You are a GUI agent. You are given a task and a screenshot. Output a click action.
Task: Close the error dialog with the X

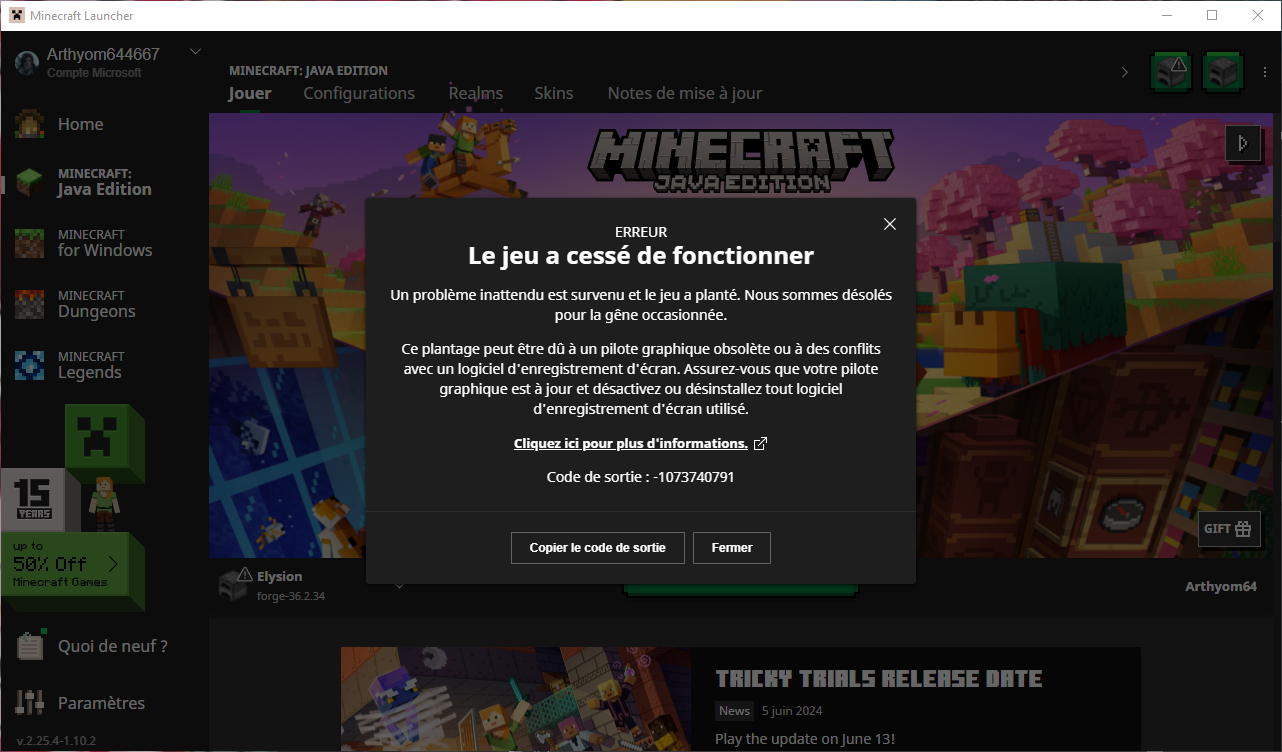tap(890, 224)
